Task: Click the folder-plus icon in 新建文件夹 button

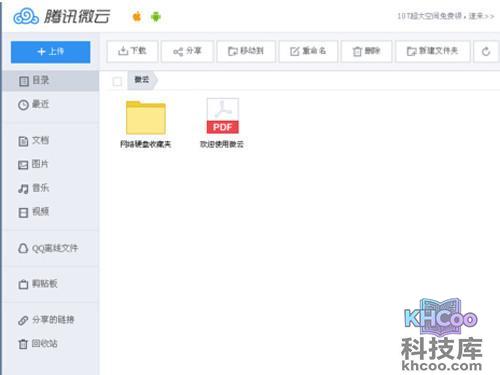Action: click(x=411, y=51)
